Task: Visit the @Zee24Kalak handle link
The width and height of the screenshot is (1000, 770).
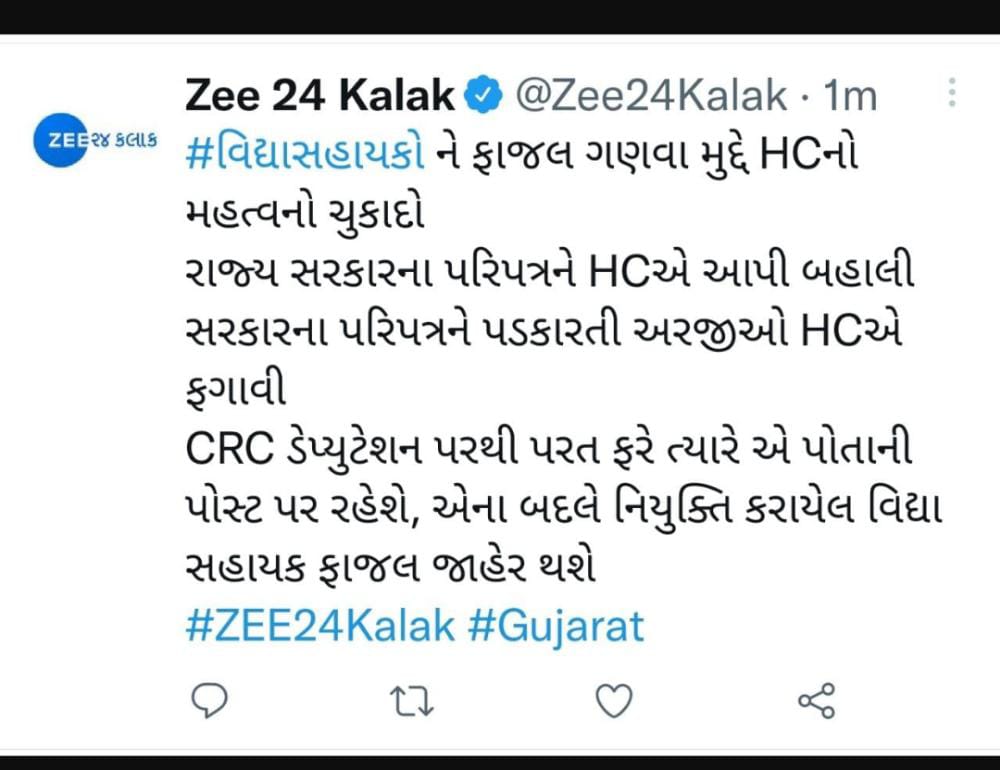Action: coord(651,95)
